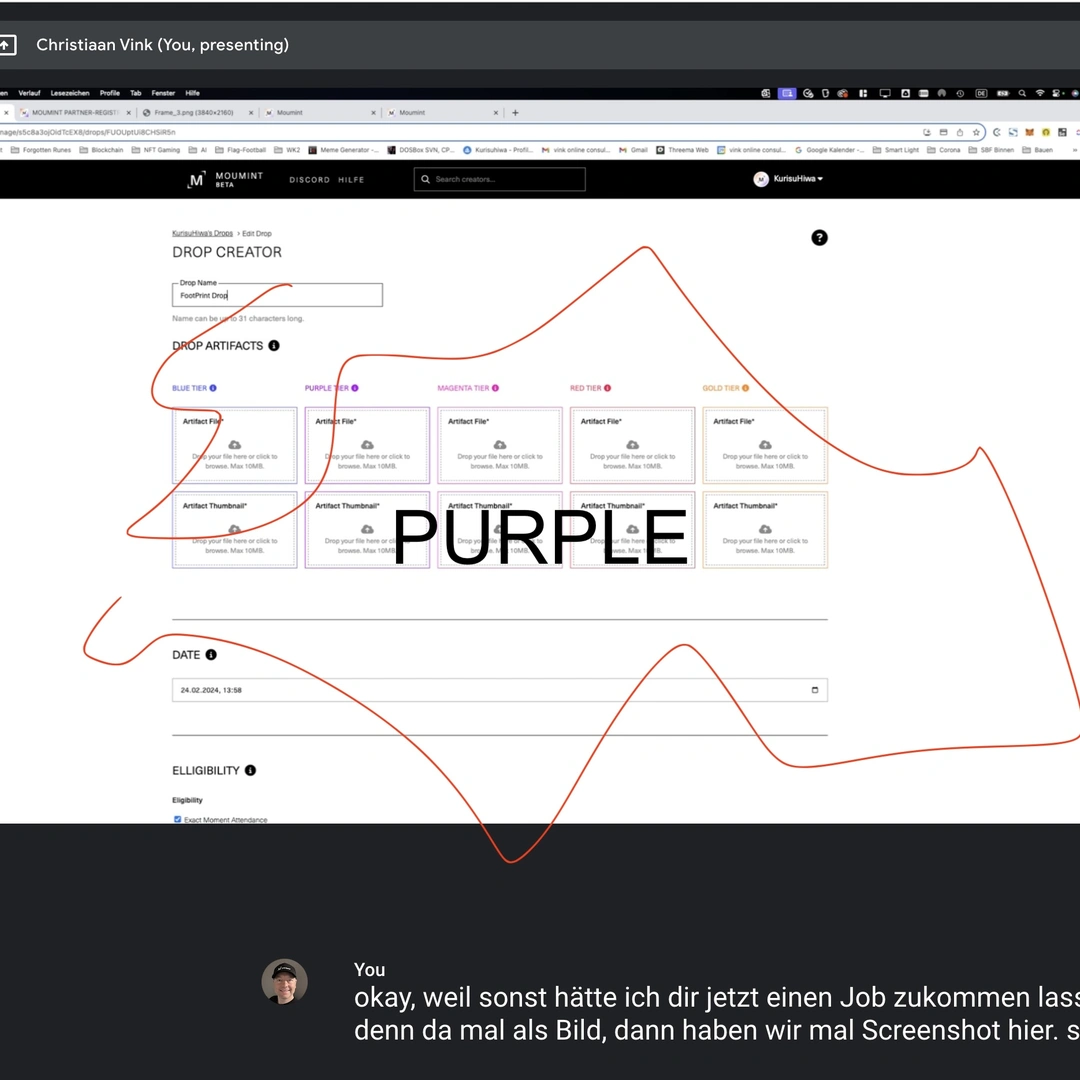Viewport: 1080px width, 1080px height.
Task: Click the upload cloud in Gold Tier Artifact Thumbnail
Action: pyautogui.click(x=765, y=529)
